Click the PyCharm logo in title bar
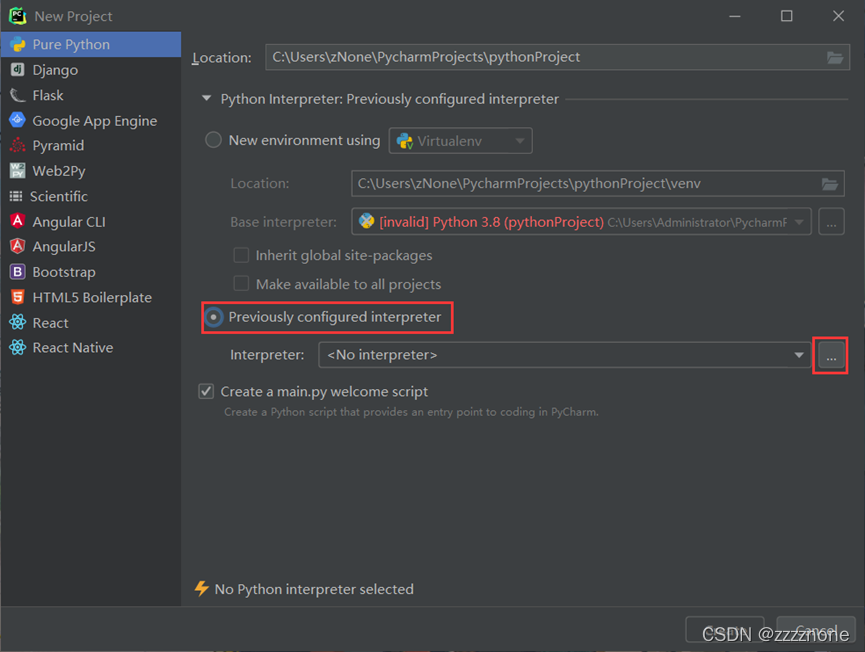 (x=18, y=16)
